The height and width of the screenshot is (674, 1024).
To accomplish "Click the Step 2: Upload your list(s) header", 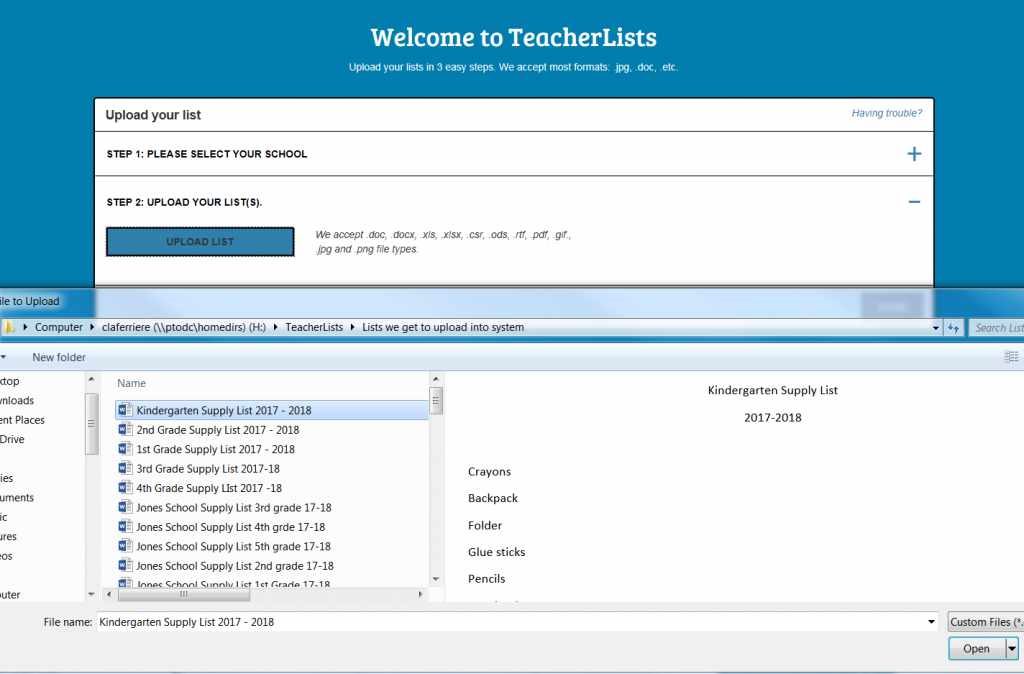I will (184, 202).
